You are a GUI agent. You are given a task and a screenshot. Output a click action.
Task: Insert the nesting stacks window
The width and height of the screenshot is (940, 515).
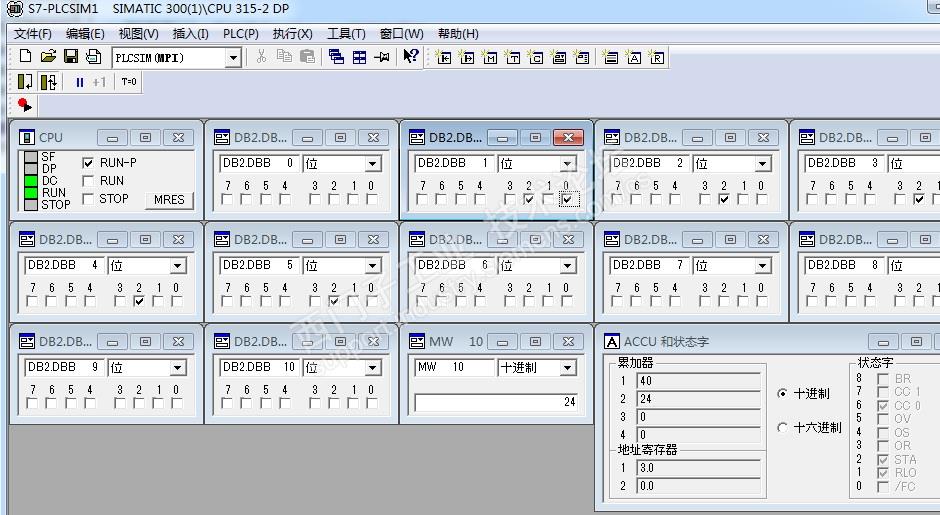tap(610, 57)
